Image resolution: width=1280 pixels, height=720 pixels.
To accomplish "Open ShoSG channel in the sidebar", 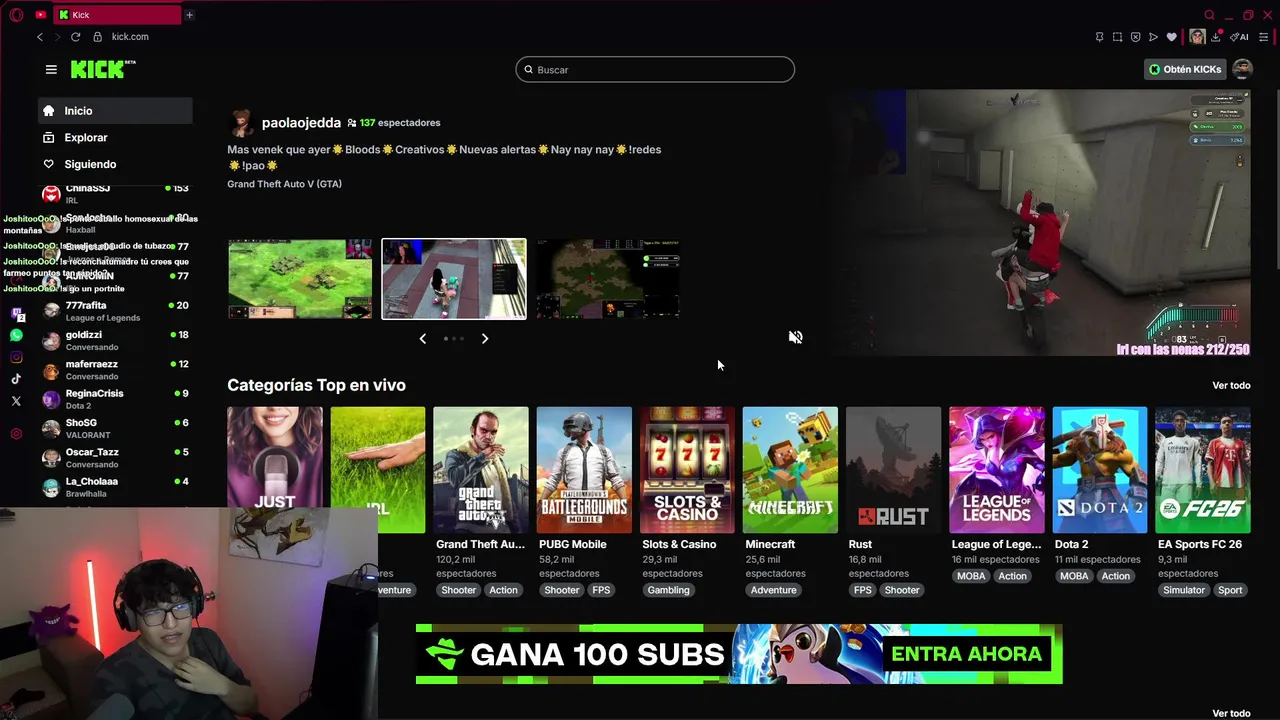I will point(116,428).
